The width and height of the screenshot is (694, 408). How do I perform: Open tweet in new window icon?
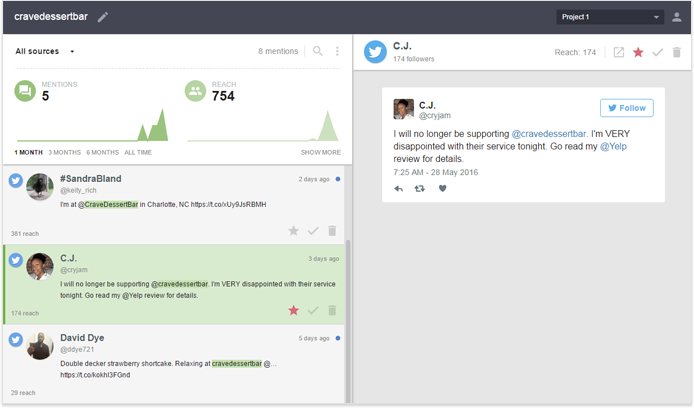619,52
